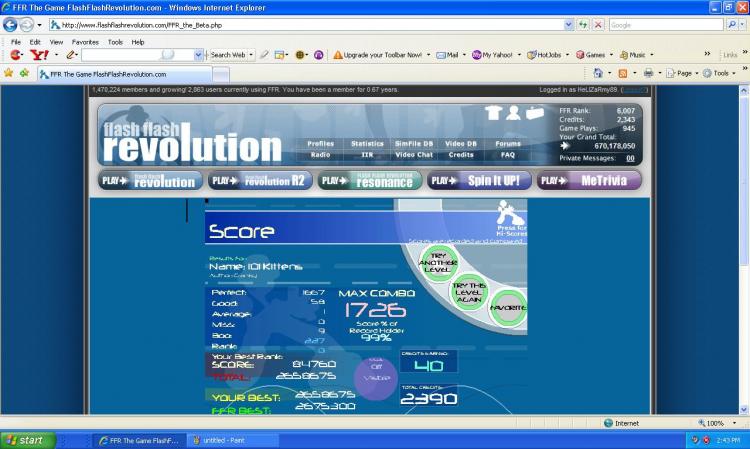
Task: Open the Statistics link in FFR nav
Action: 367,143
